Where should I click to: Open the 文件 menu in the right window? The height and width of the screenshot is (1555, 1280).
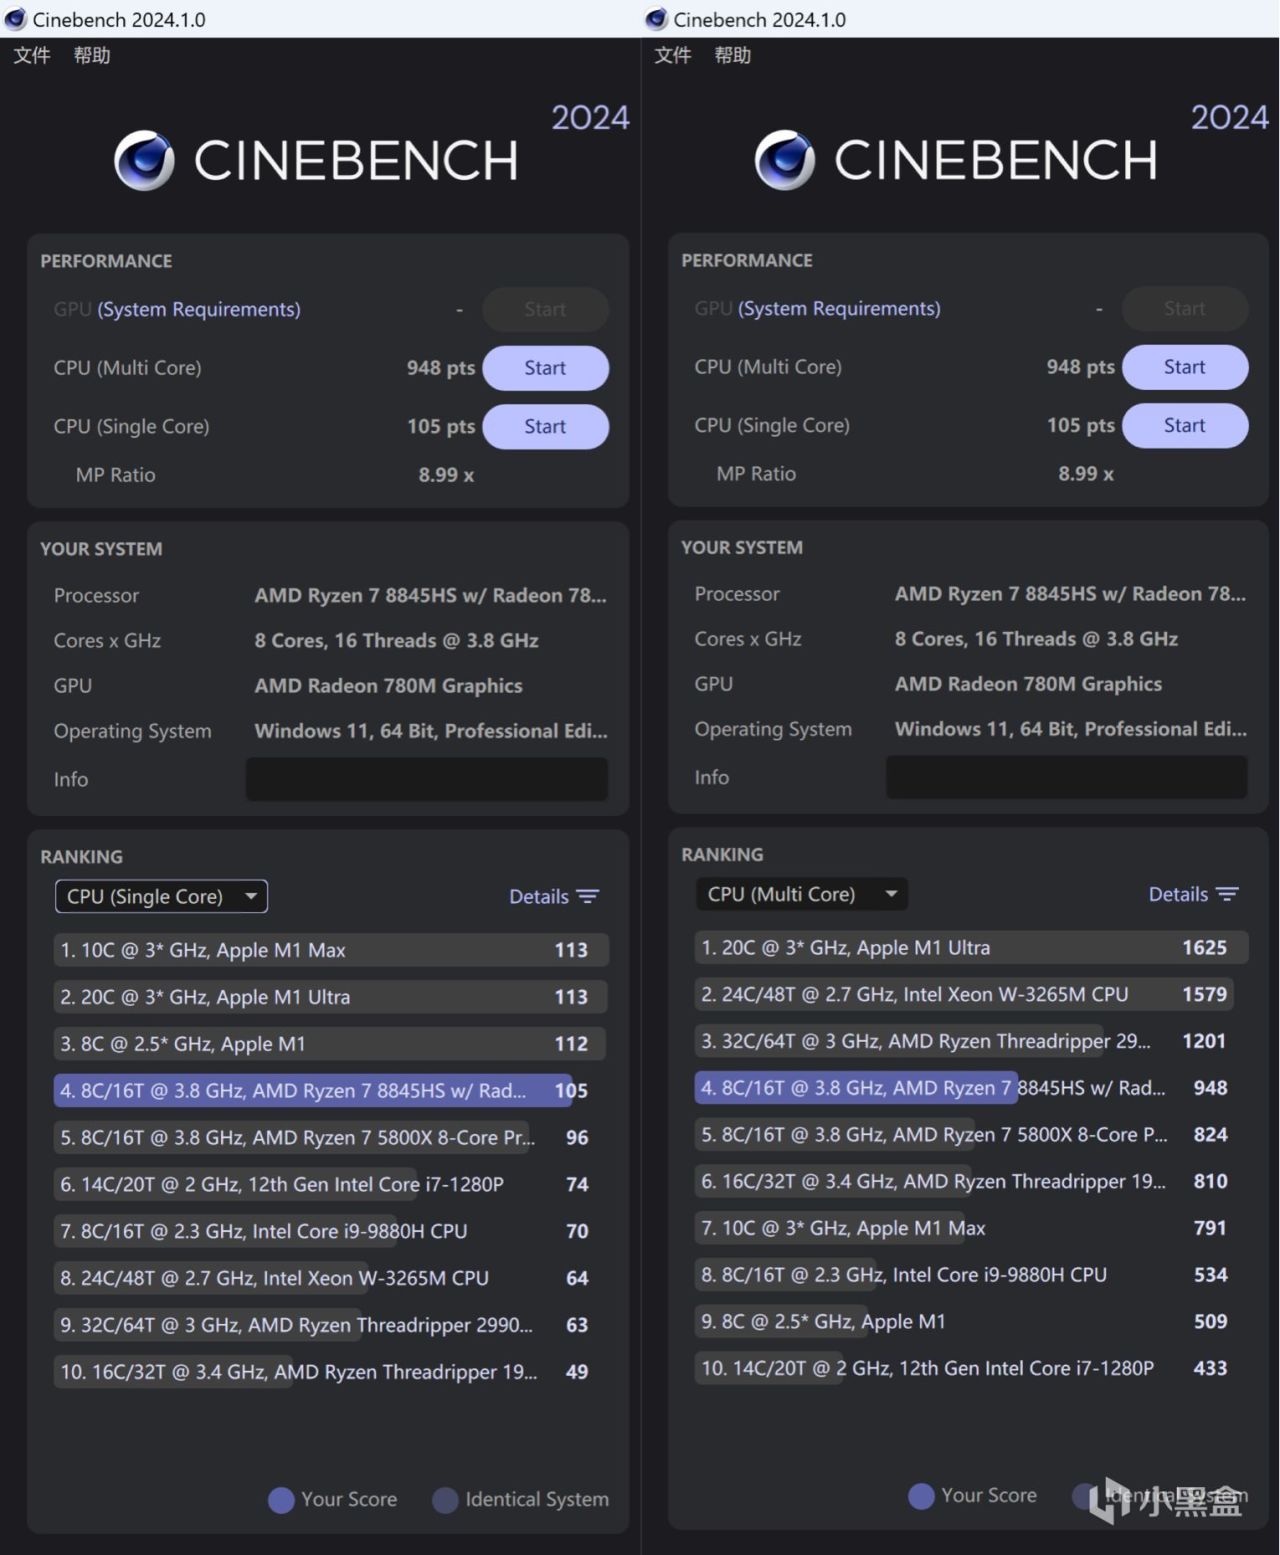click(x=673, y=55)
